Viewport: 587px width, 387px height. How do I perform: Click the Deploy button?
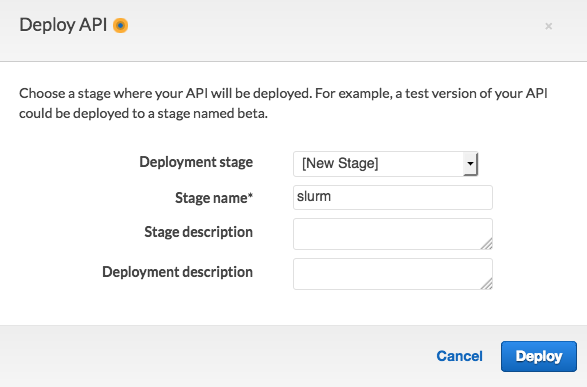click(x=539, y=356)
